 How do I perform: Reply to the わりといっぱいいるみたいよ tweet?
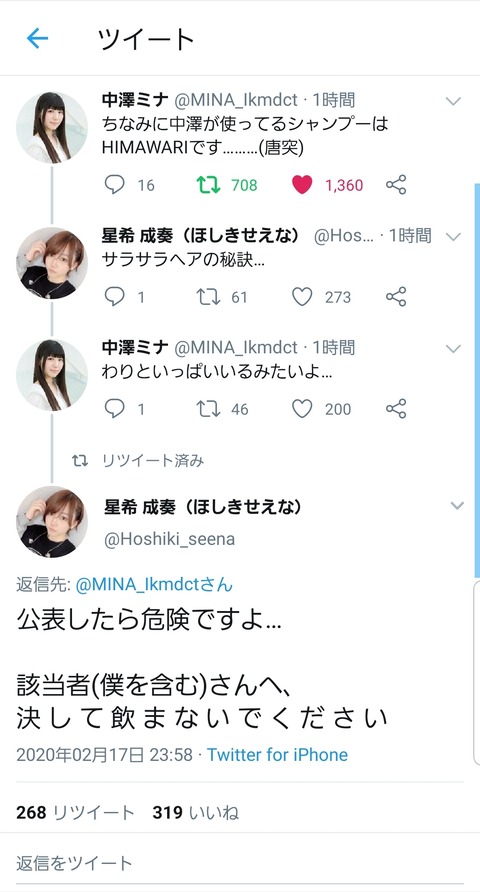pyautogui.click(x=114, y=409)
